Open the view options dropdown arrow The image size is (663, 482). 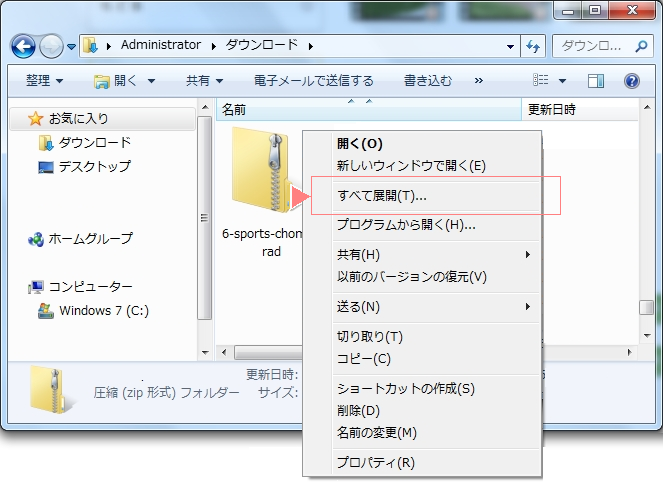[x=562, y=80]
